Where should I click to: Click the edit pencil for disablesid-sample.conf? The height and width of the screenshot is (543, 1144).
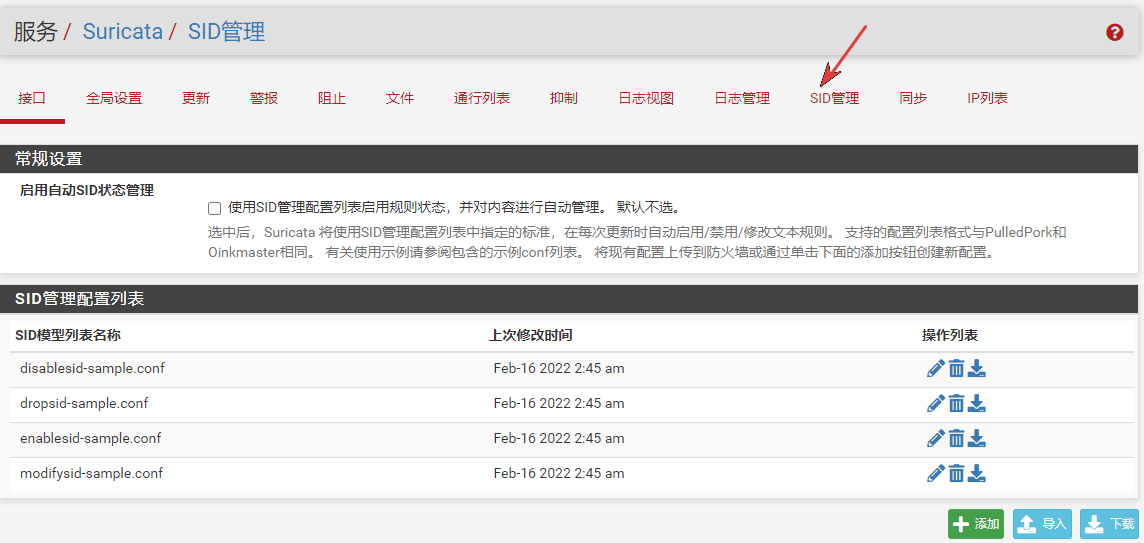click(935, 369)
